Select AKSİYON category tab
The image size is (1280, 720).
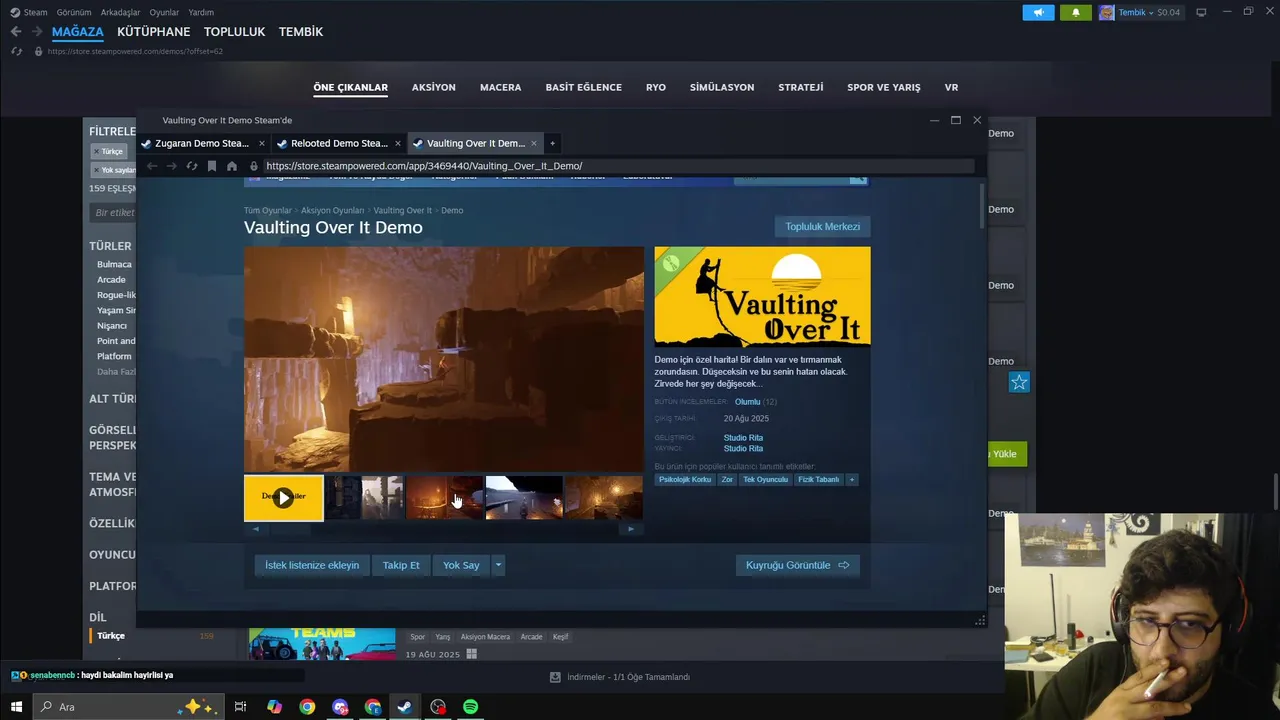tap(434, 87)
